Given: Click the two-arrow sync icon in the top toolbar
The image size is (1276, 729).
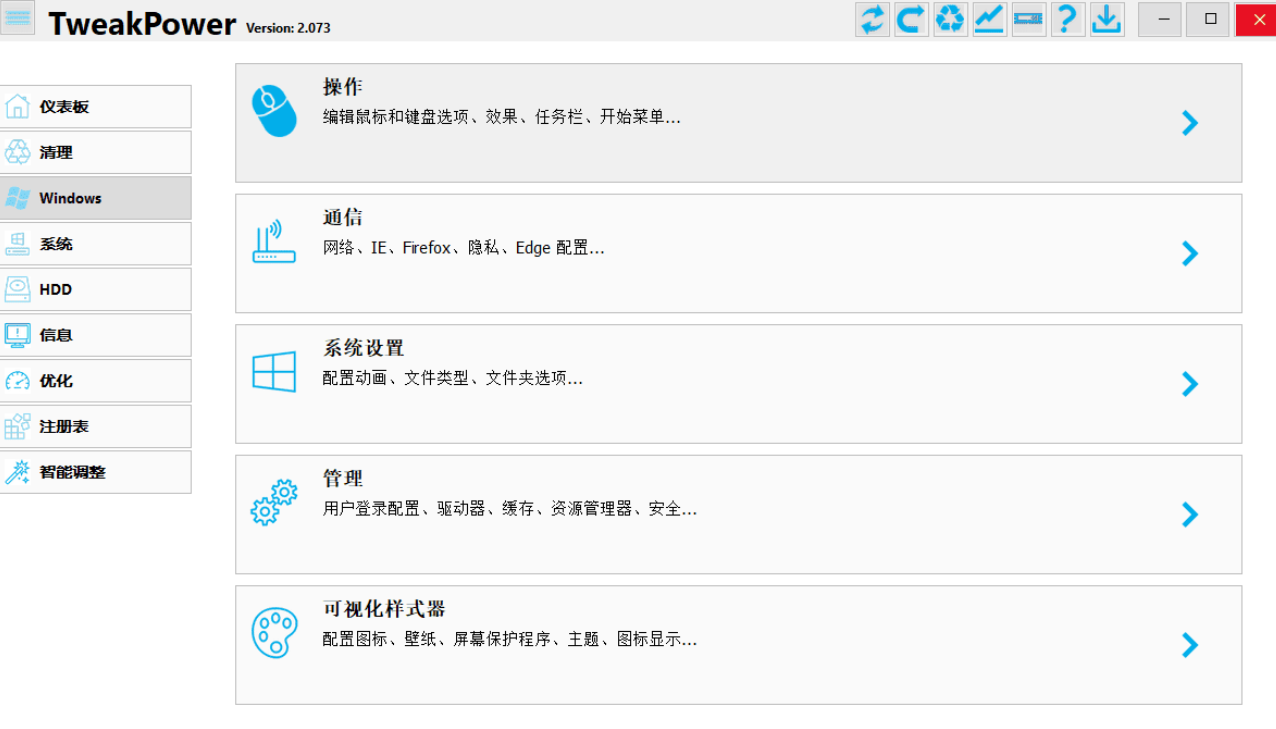Looking at the screenshot, I should pyautogui.click(x=872, y=19).
